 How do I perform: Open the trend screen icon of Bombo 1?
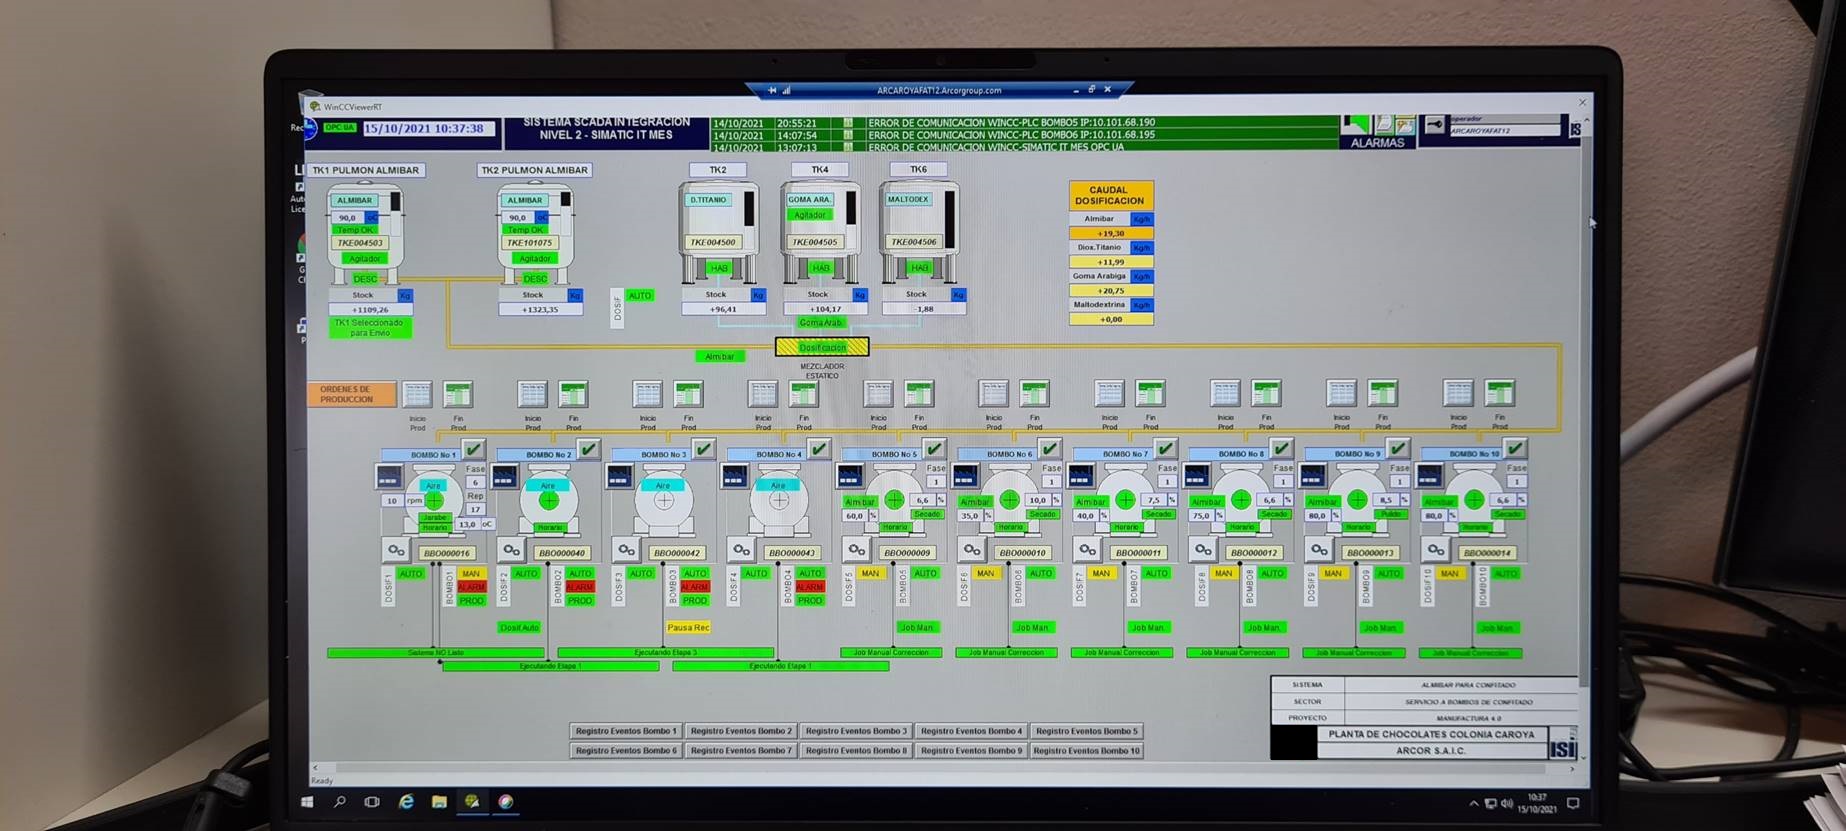coord(389,476)
